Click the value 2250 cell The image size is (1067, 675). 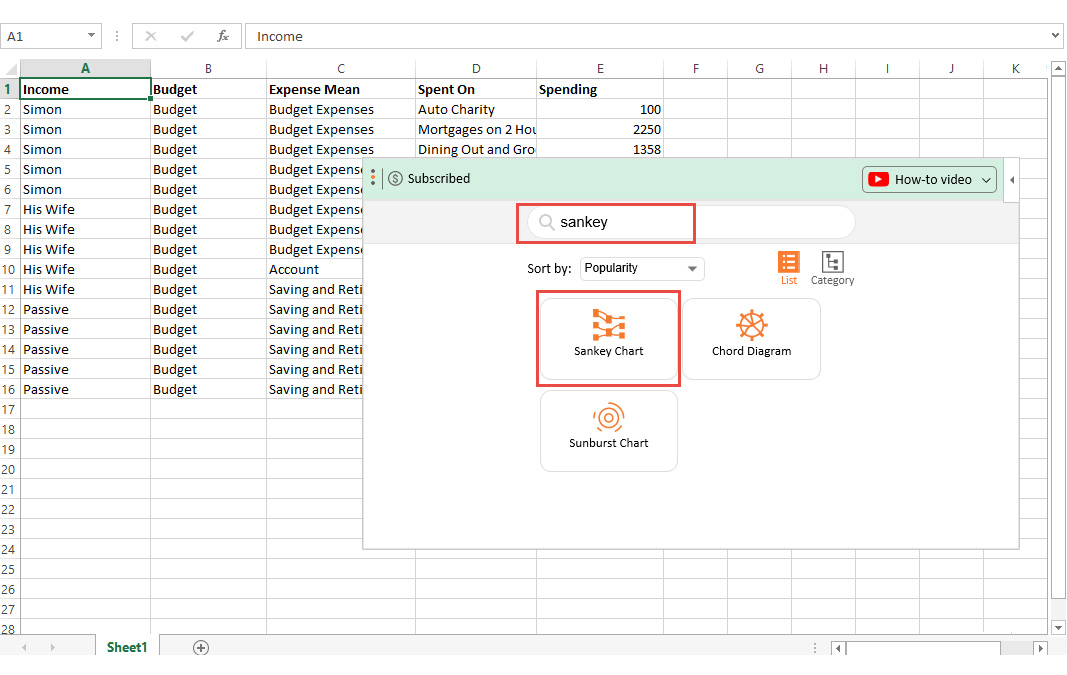click(x=600, y=129)
